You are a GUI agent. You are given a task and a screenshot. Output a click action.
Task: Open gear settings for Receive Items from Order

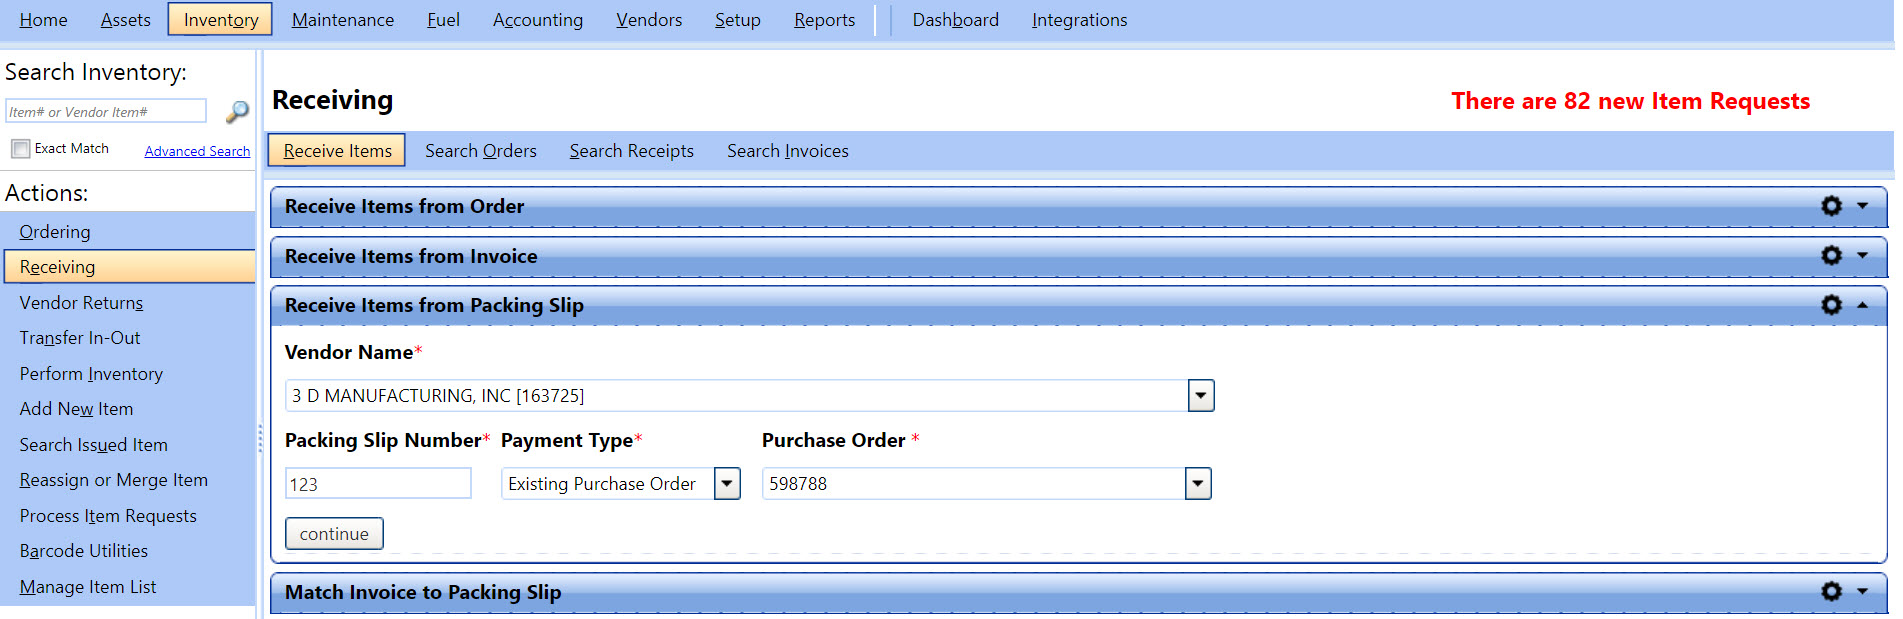(x=1831, y=206)
